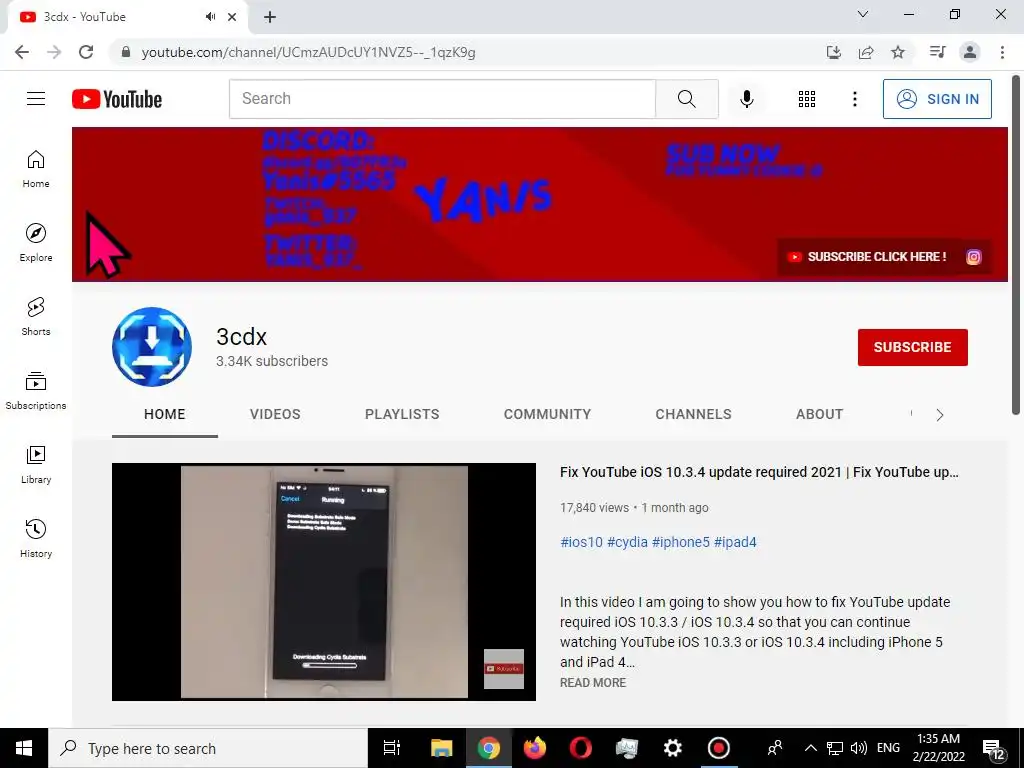Click the Instagram icon on the banner

pos(973,257)
